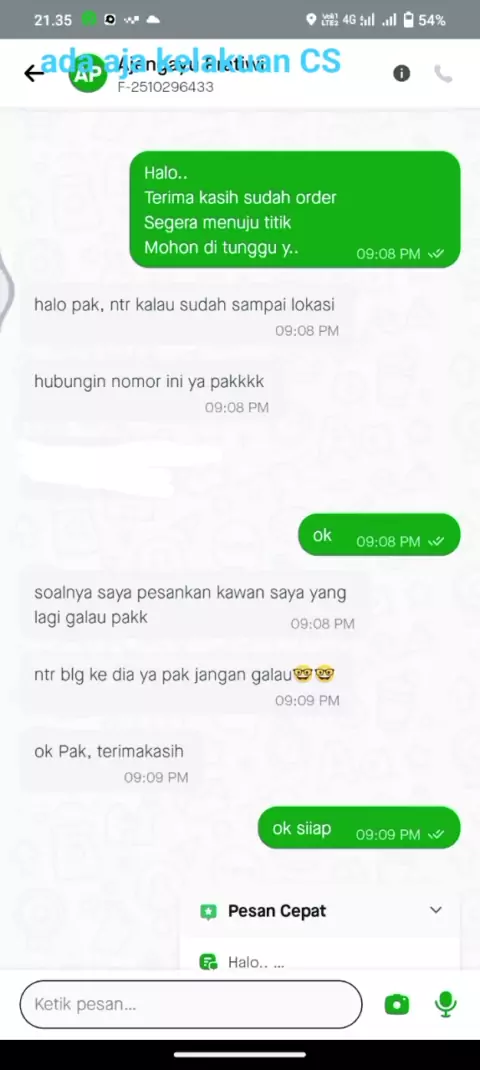Tap the Pesan Cepat star icon
This screenshot has height=1070, width=480.
[x=208, y=911]
